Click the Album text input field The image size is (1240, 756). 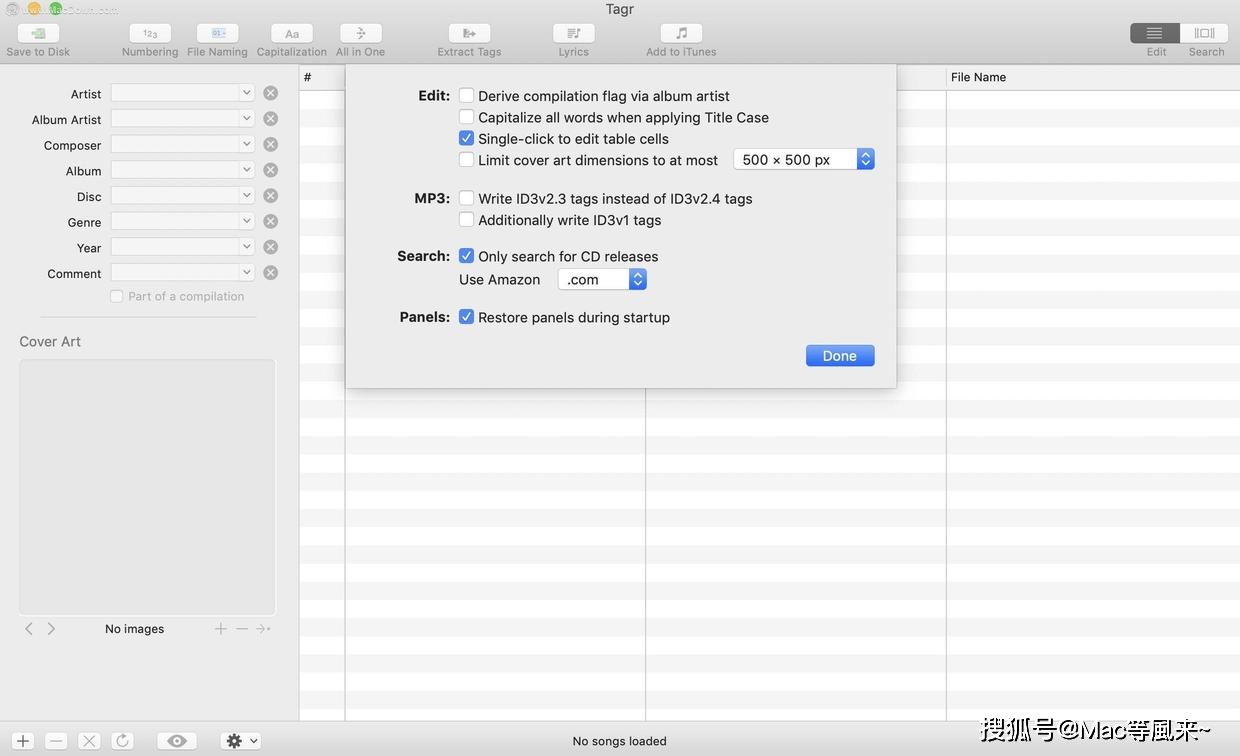click(x=175, y=170)
